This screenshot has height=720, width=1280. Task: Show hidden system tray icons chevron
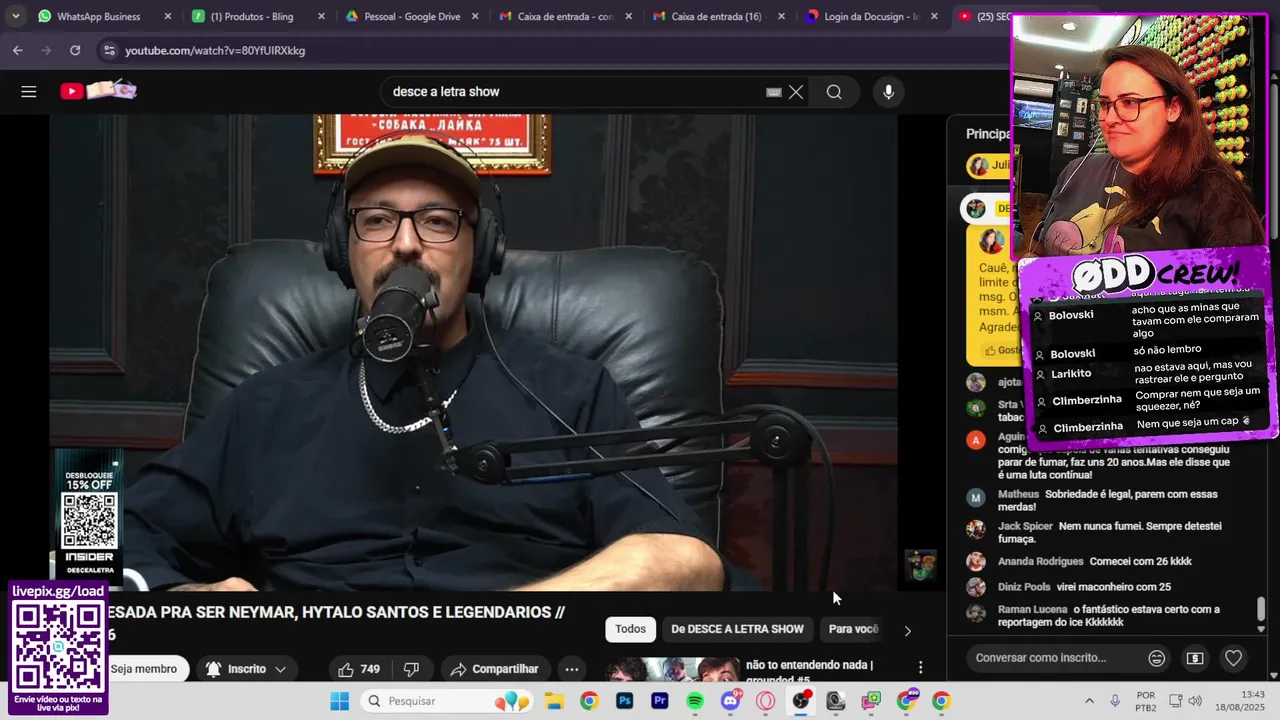click(1089, 701)
